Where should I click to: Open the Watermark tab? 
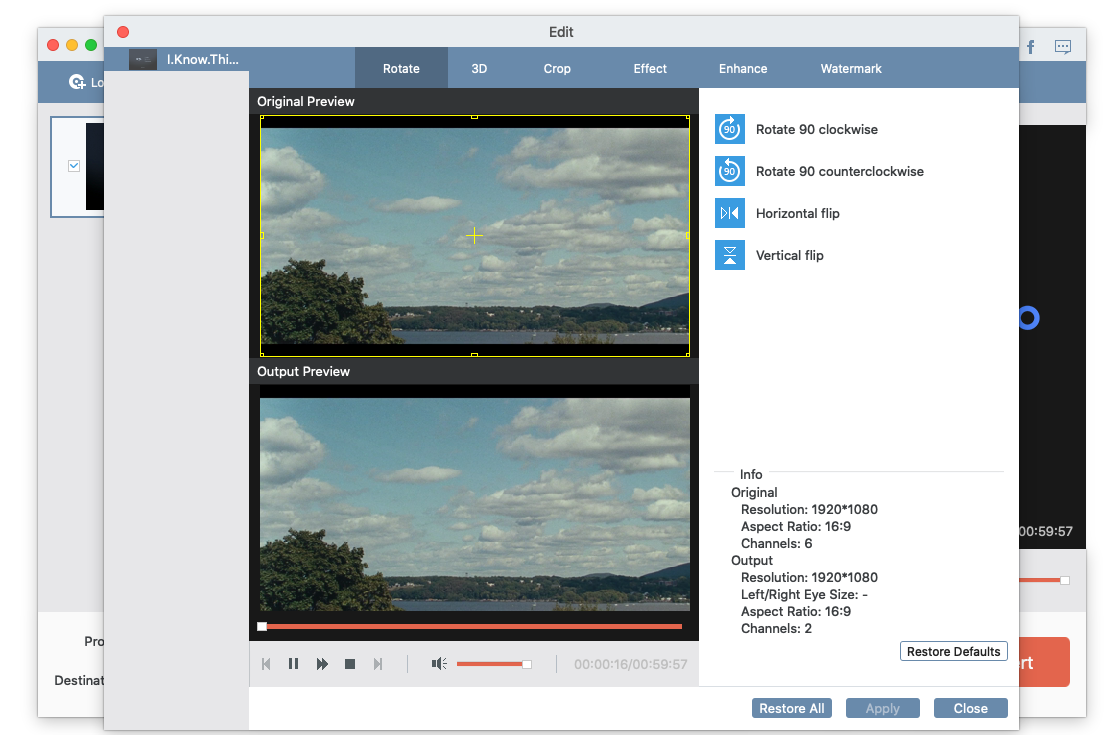851,69
